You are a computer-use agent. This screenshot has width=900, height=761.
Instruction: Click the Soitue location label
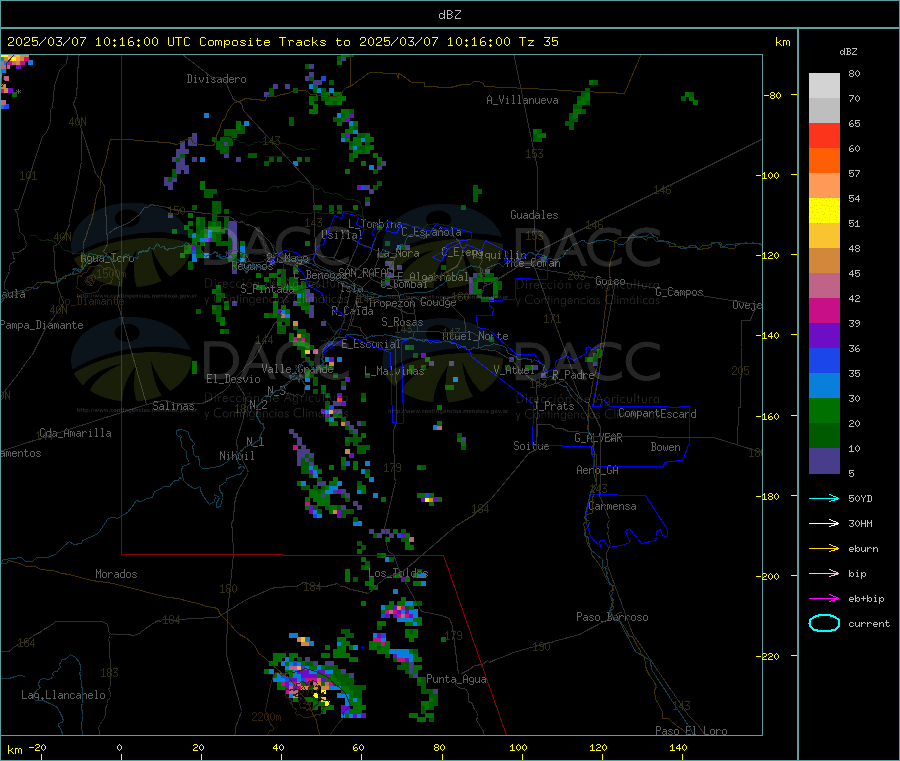pos(531,446)
